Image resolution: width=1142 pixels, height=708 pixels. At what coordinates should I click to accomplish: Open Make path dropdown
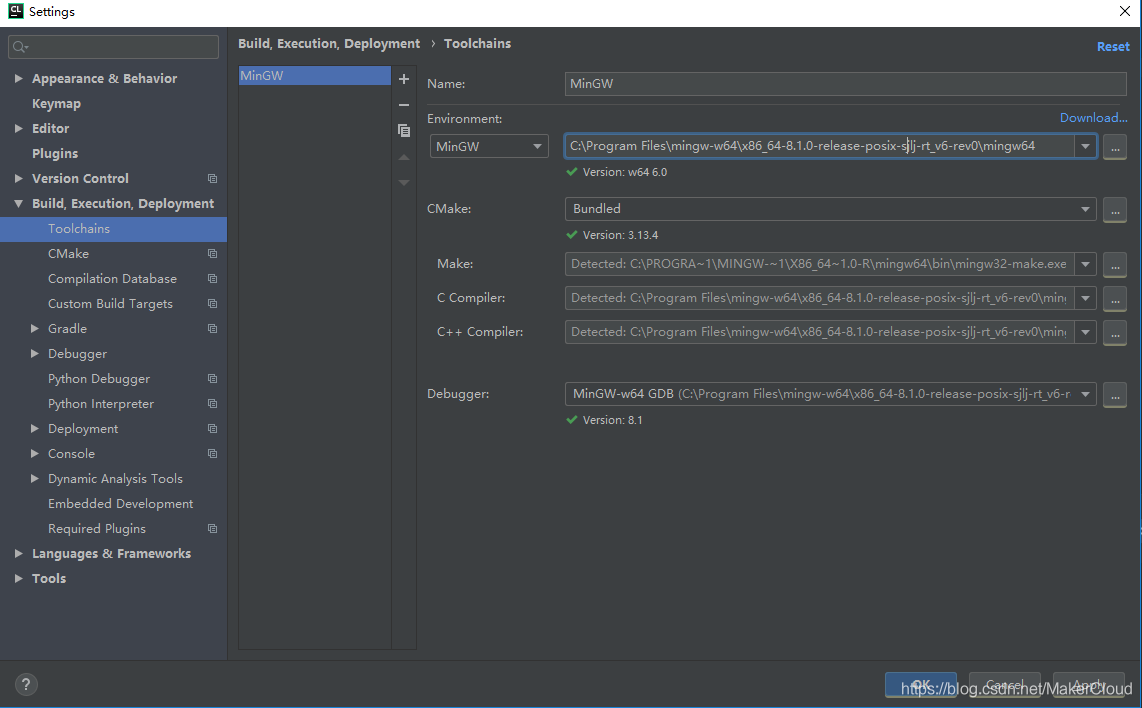point(1085,264)
